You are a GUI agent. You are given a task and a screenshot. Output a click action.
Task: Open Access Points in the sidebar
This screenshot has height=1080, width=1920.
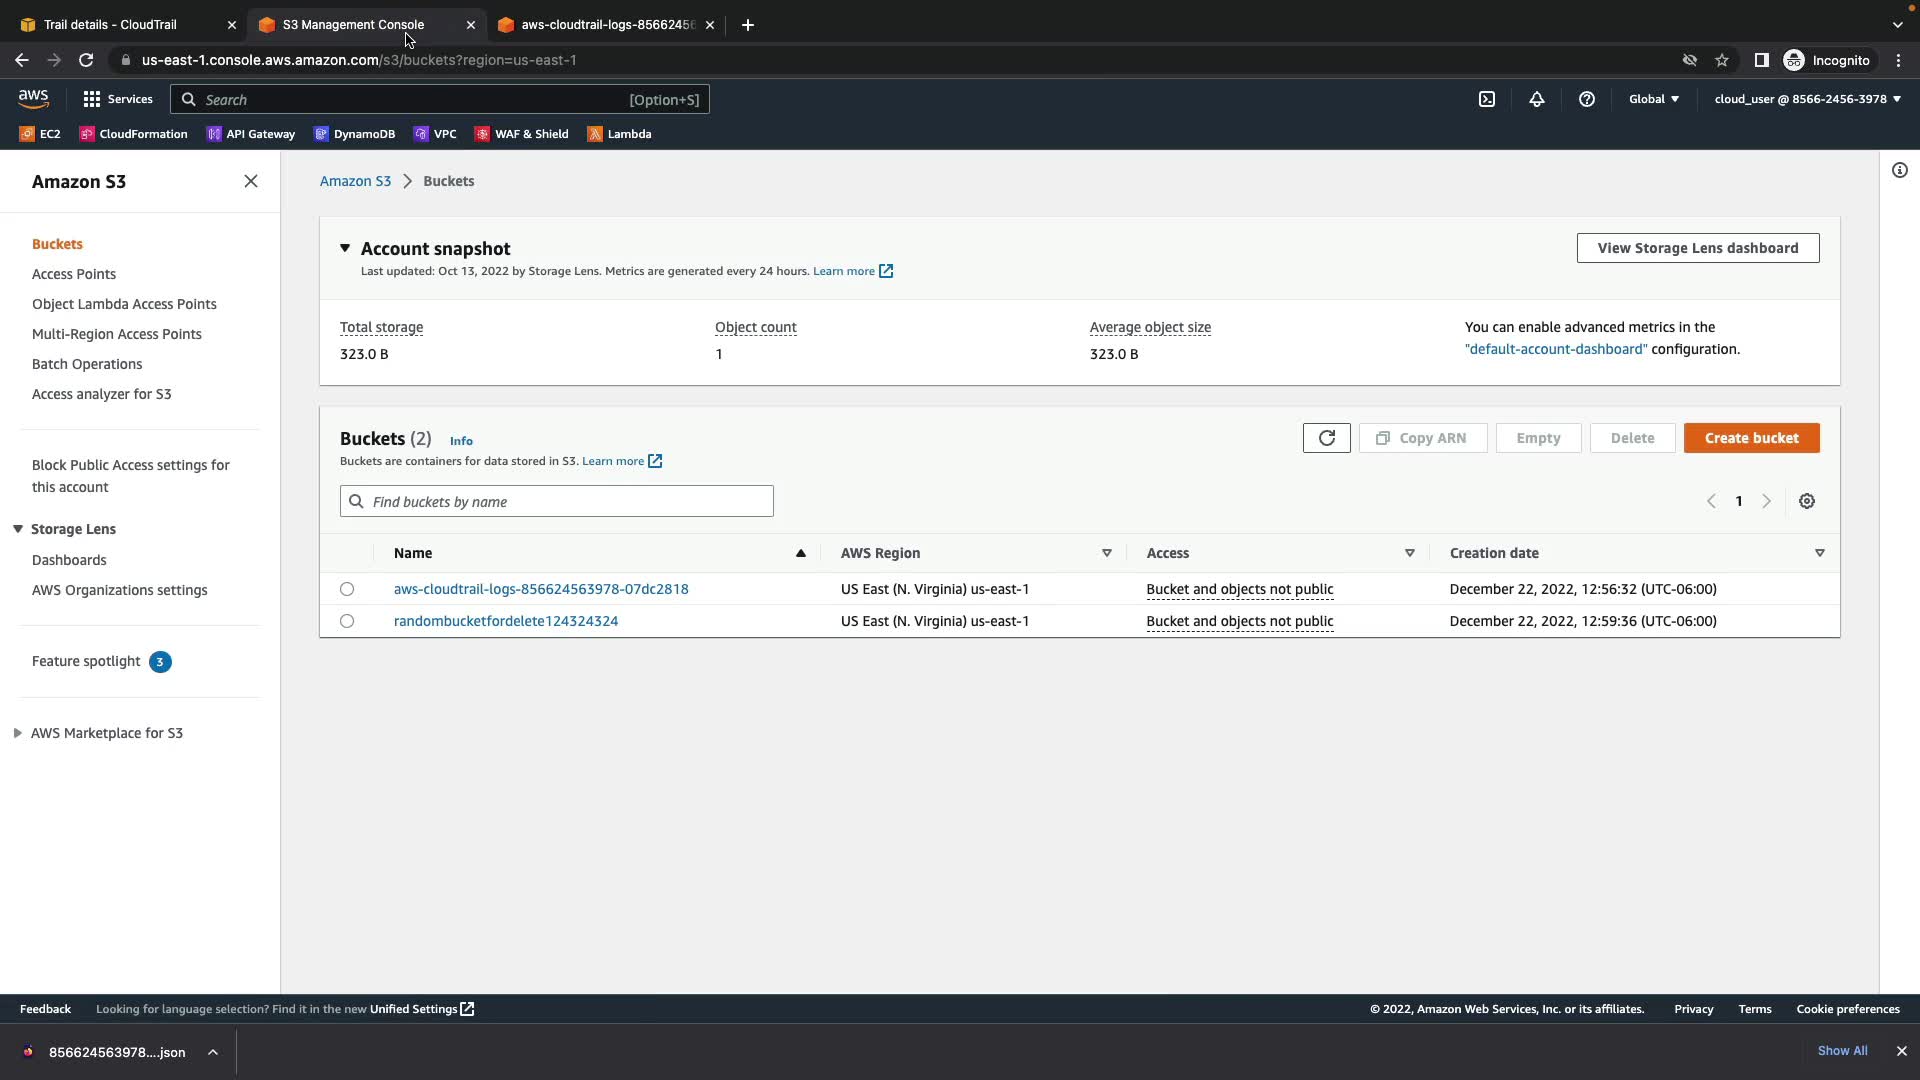pyautogui.click(x=74, y=274)
